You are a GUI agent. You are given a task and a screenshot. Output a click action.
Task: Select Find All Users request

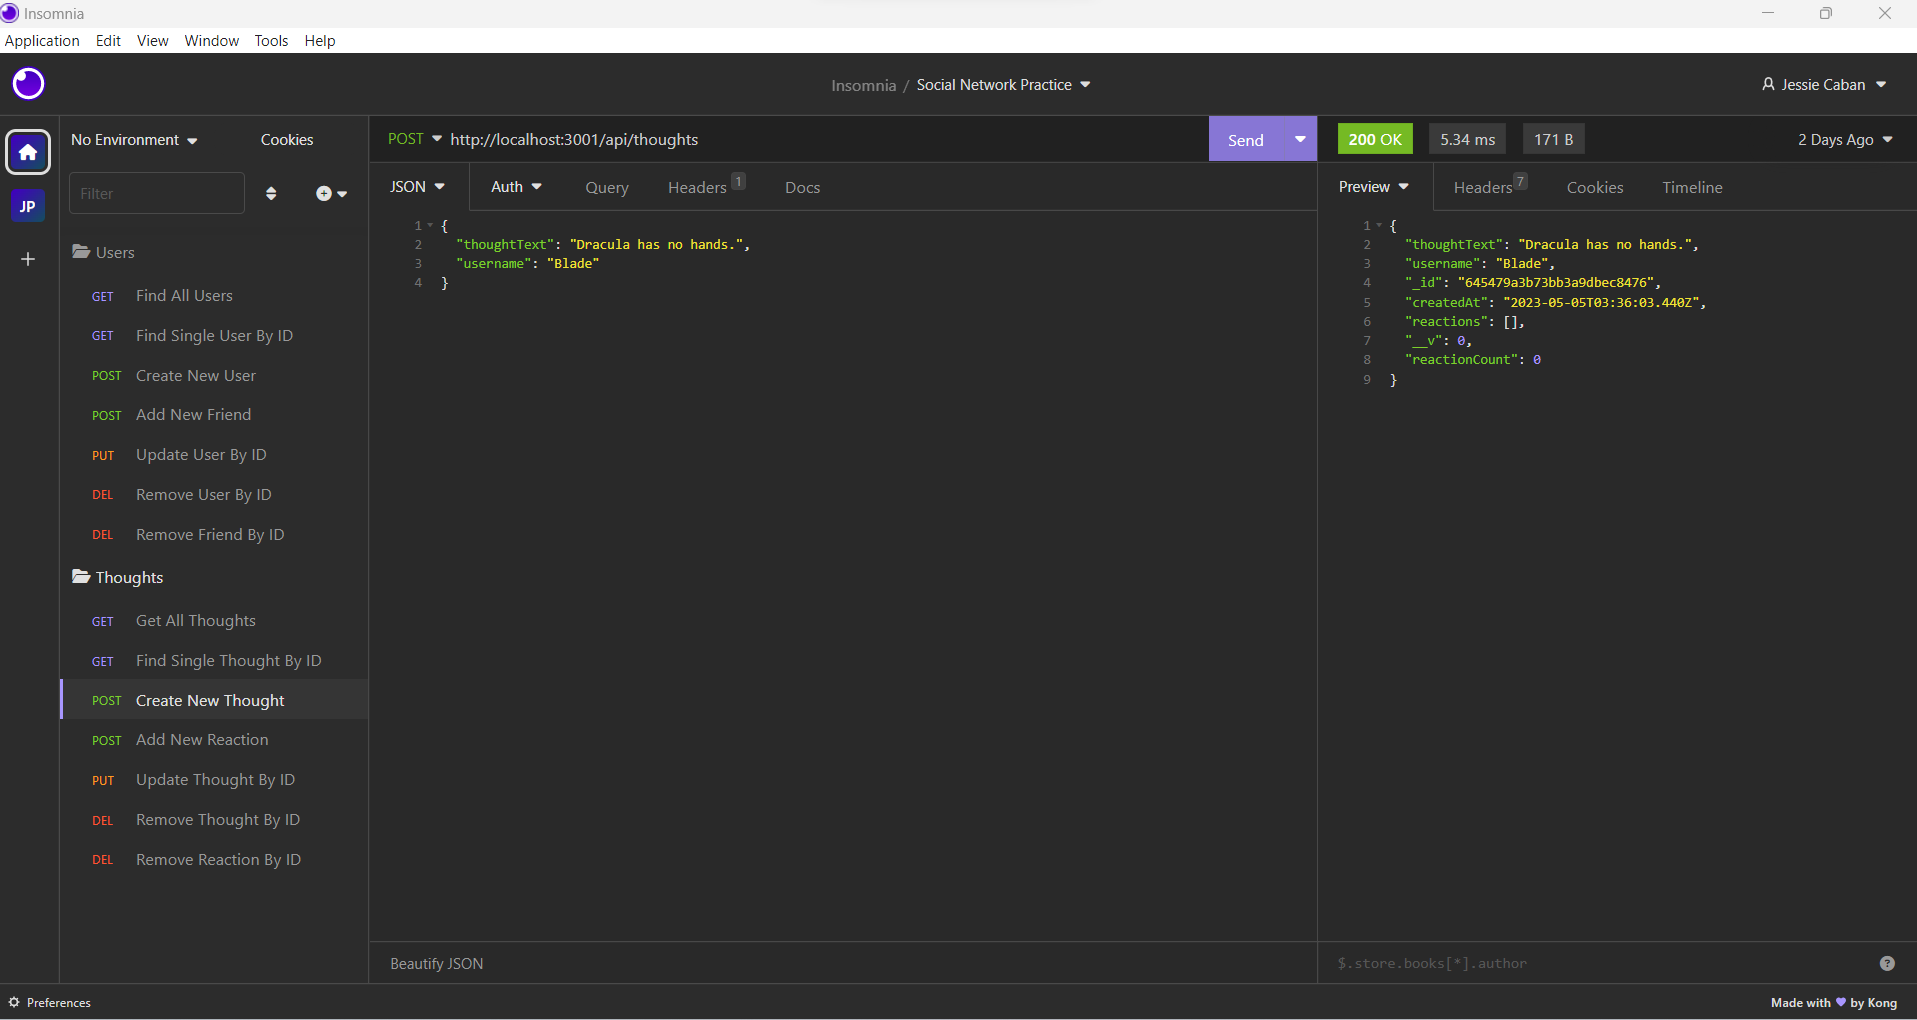pos(214,296)
